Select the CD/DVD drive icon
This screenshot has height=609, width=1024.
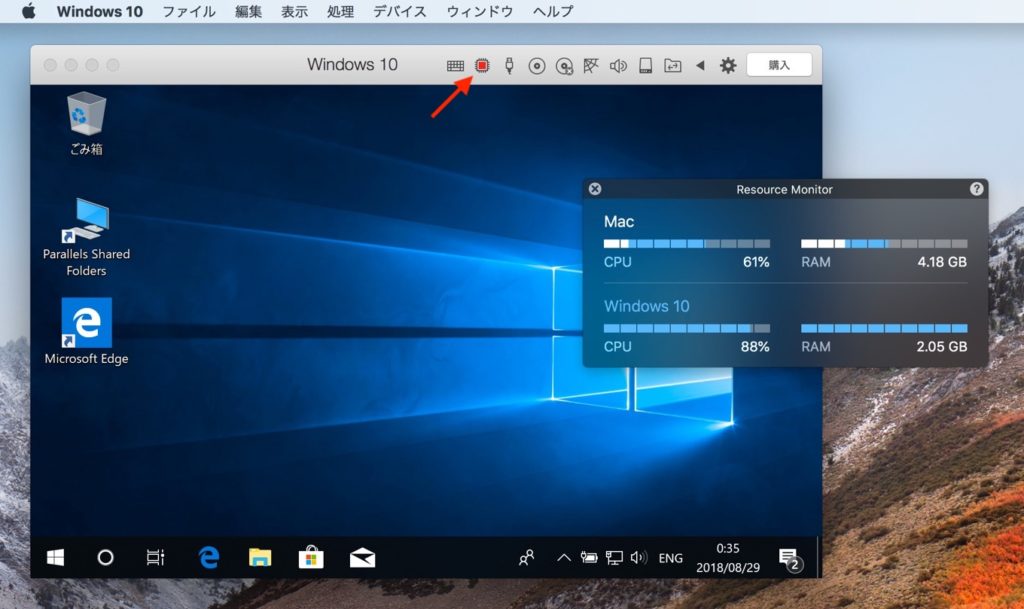pyautogui.click(x=537, y=64)
